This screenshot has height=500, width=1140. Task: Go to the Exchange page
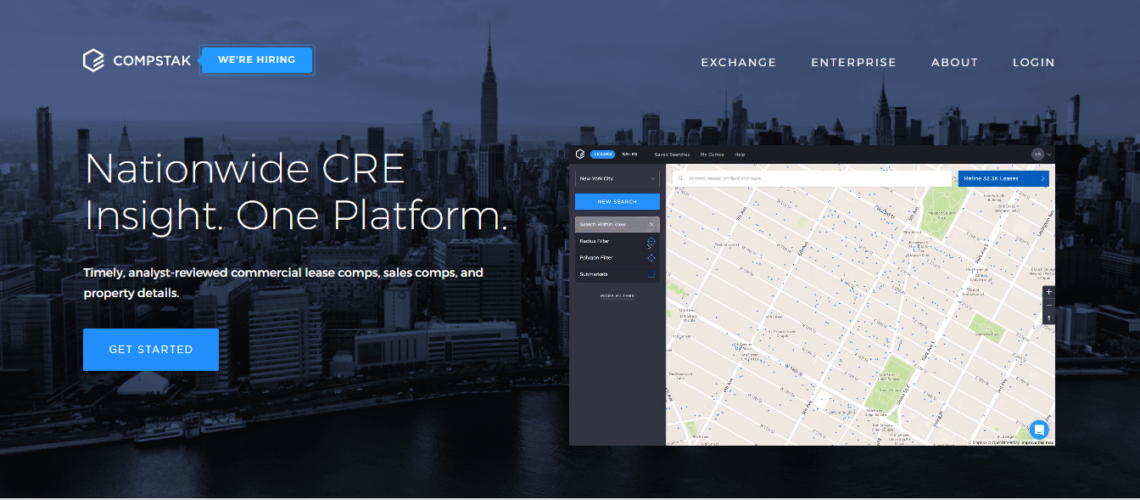738,62
